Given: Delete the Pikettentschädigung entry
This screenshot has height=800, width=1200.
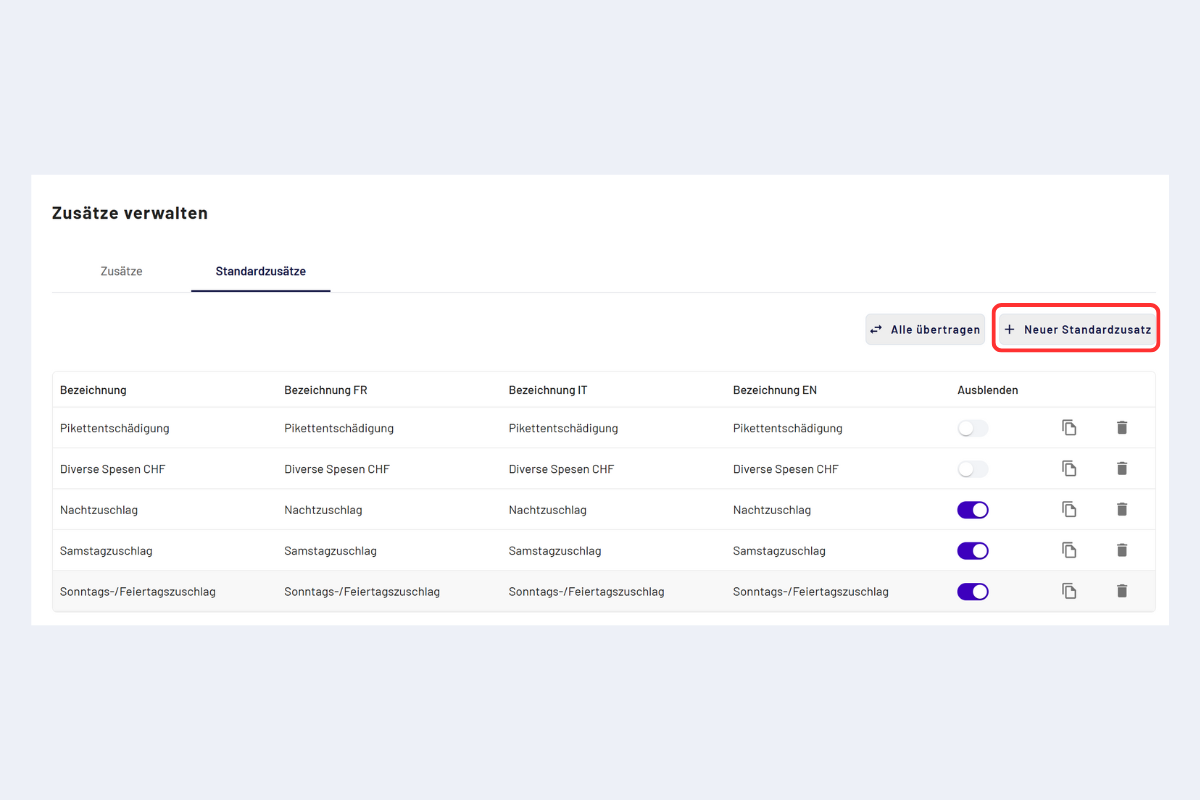Looking at the screenshot, I should pos(1121,428).
